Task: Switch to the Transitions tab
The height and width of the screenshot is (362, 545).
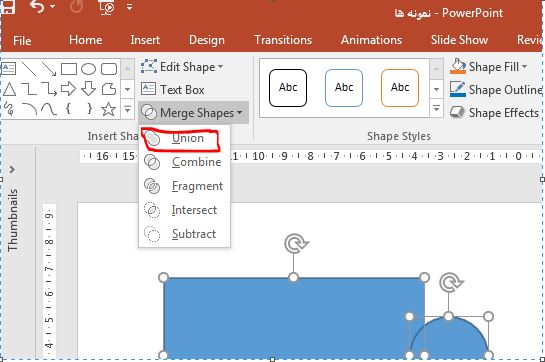Action: [283, 40]
